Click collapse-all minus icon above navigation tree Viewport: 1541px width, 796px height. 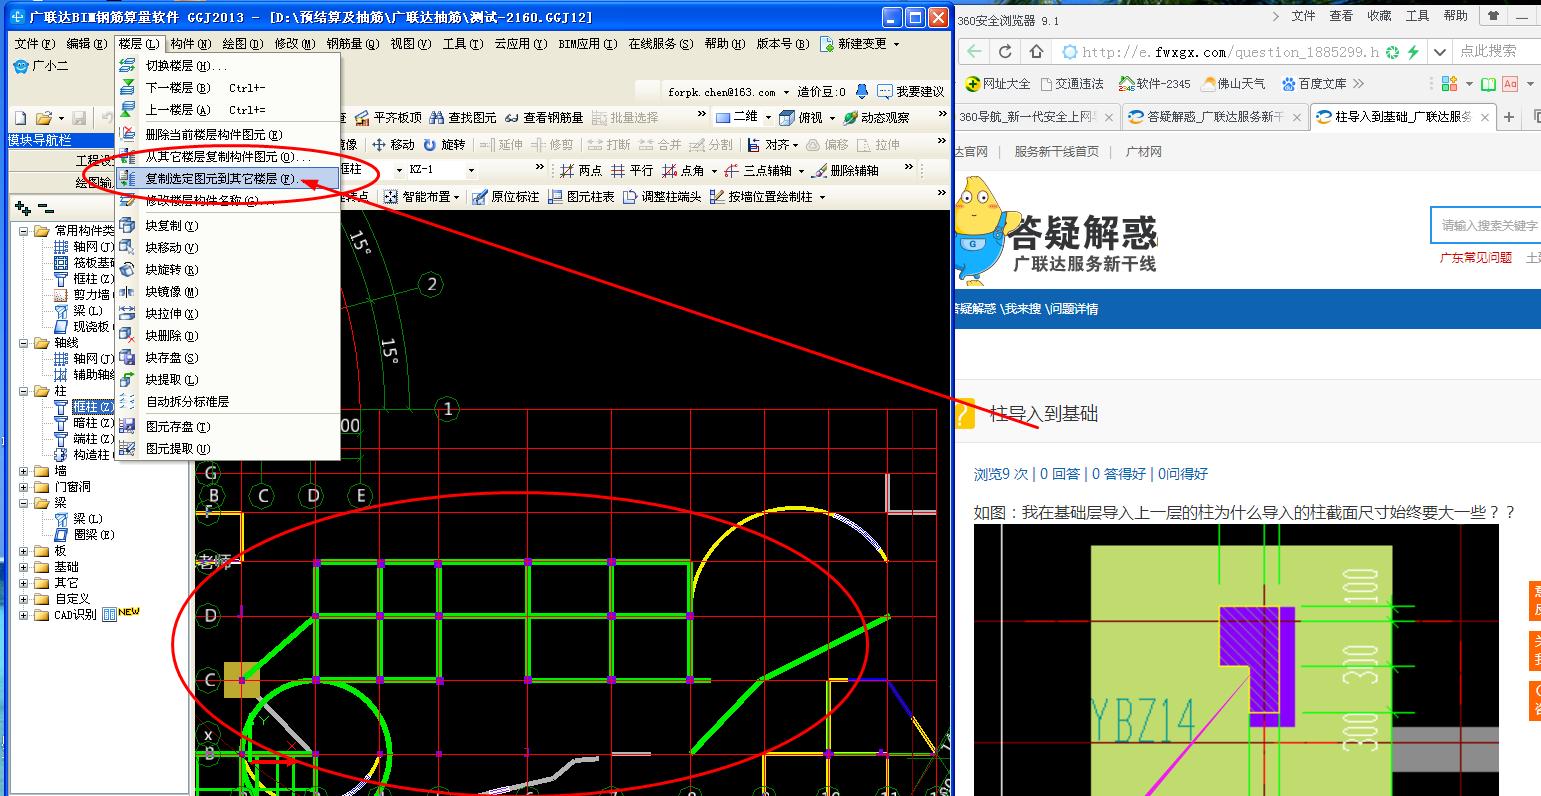[x=45, y=208]
